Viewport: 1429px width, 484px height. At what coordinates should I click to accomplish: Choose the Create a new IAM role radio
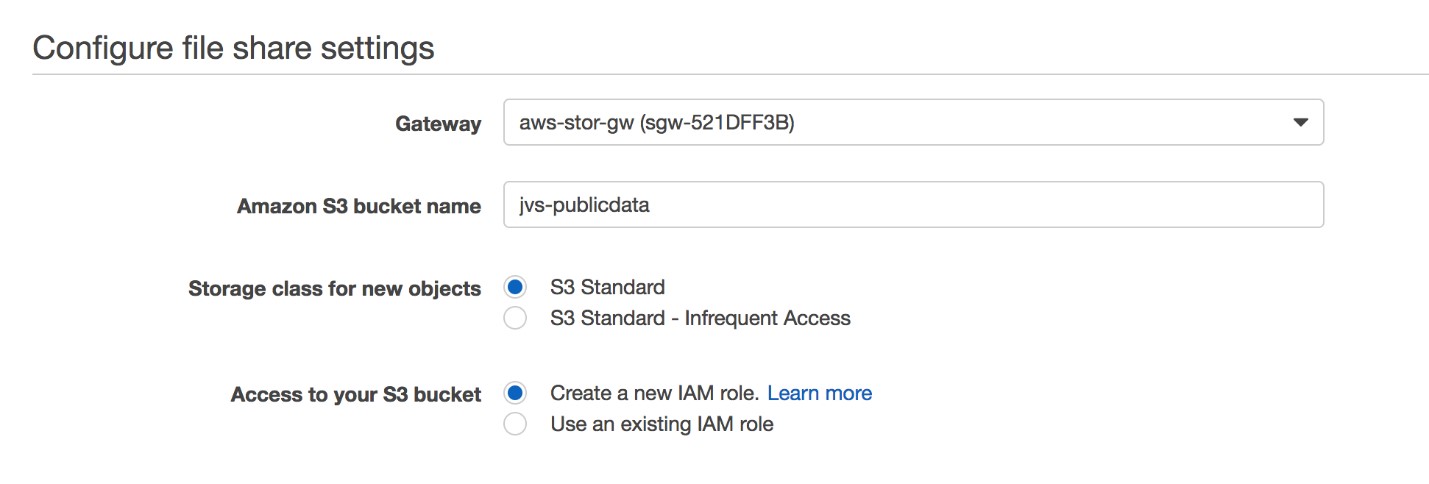515,393
